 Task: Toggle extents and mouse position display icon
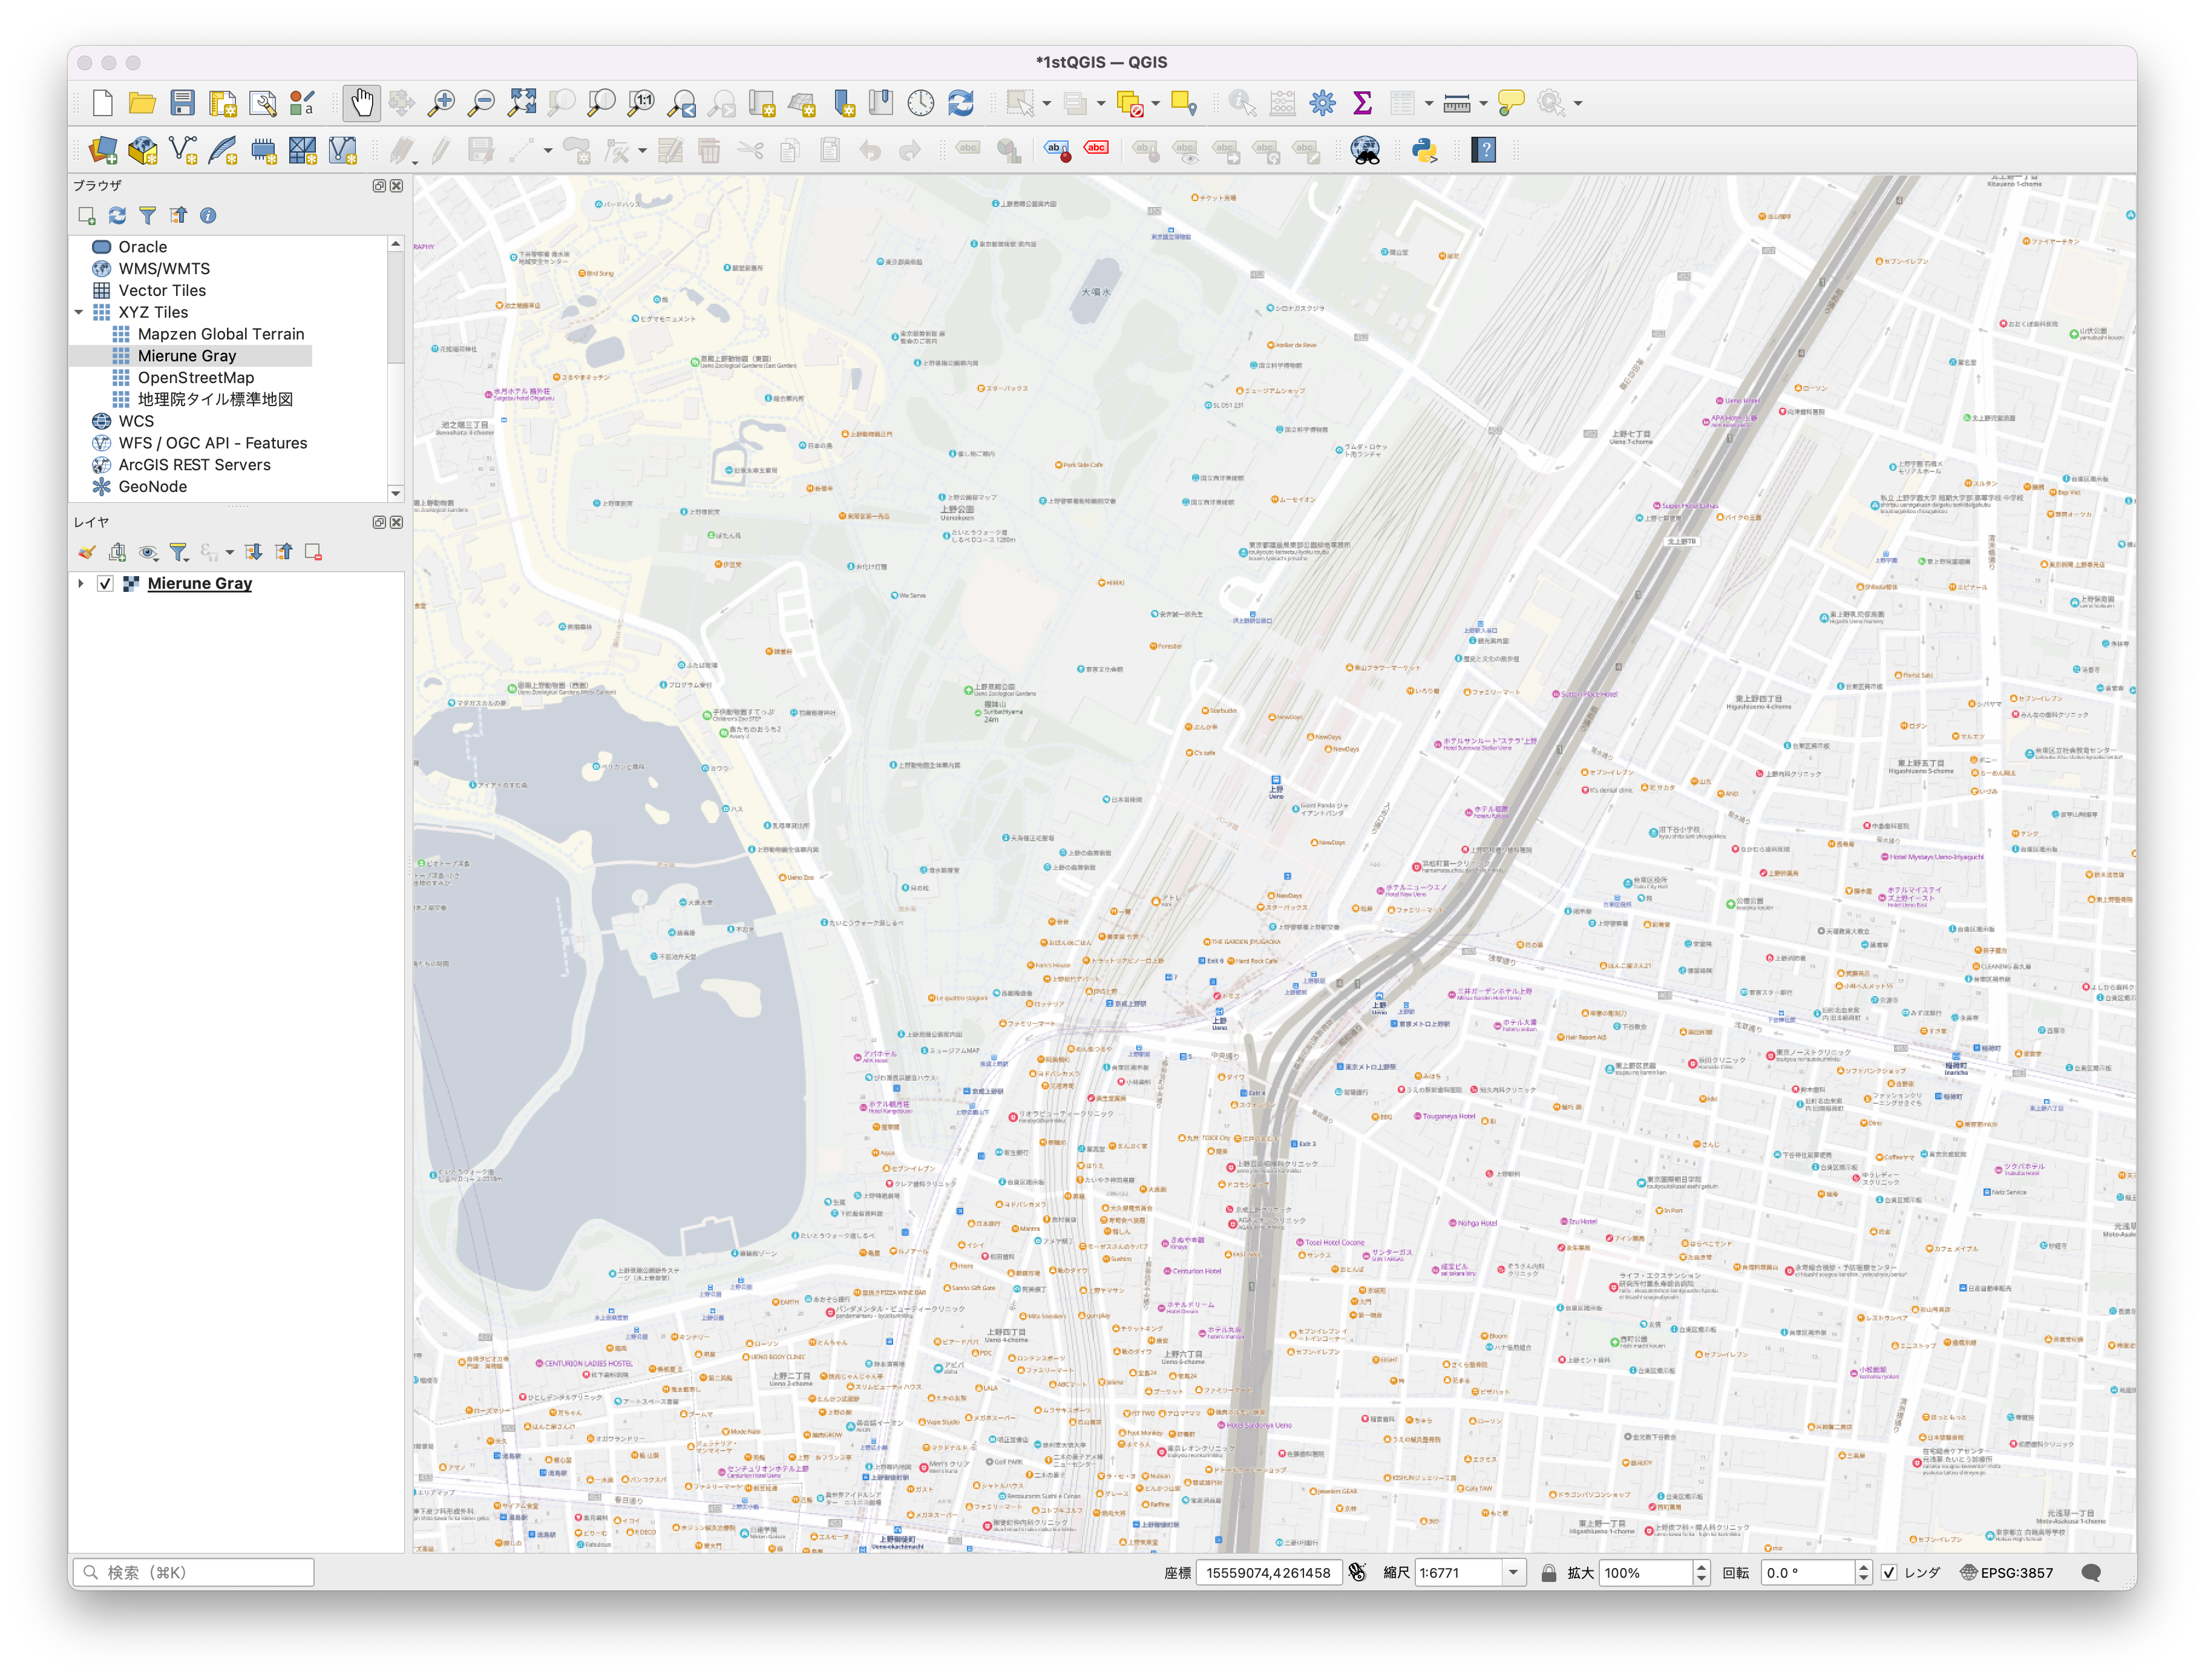(x=1357, y=1573)
